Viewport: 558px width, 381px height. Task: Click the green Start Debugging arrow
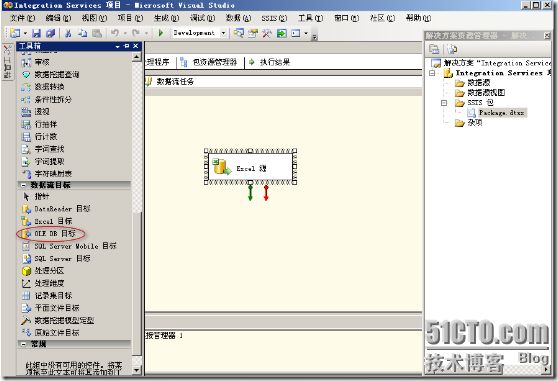point(160,33)
